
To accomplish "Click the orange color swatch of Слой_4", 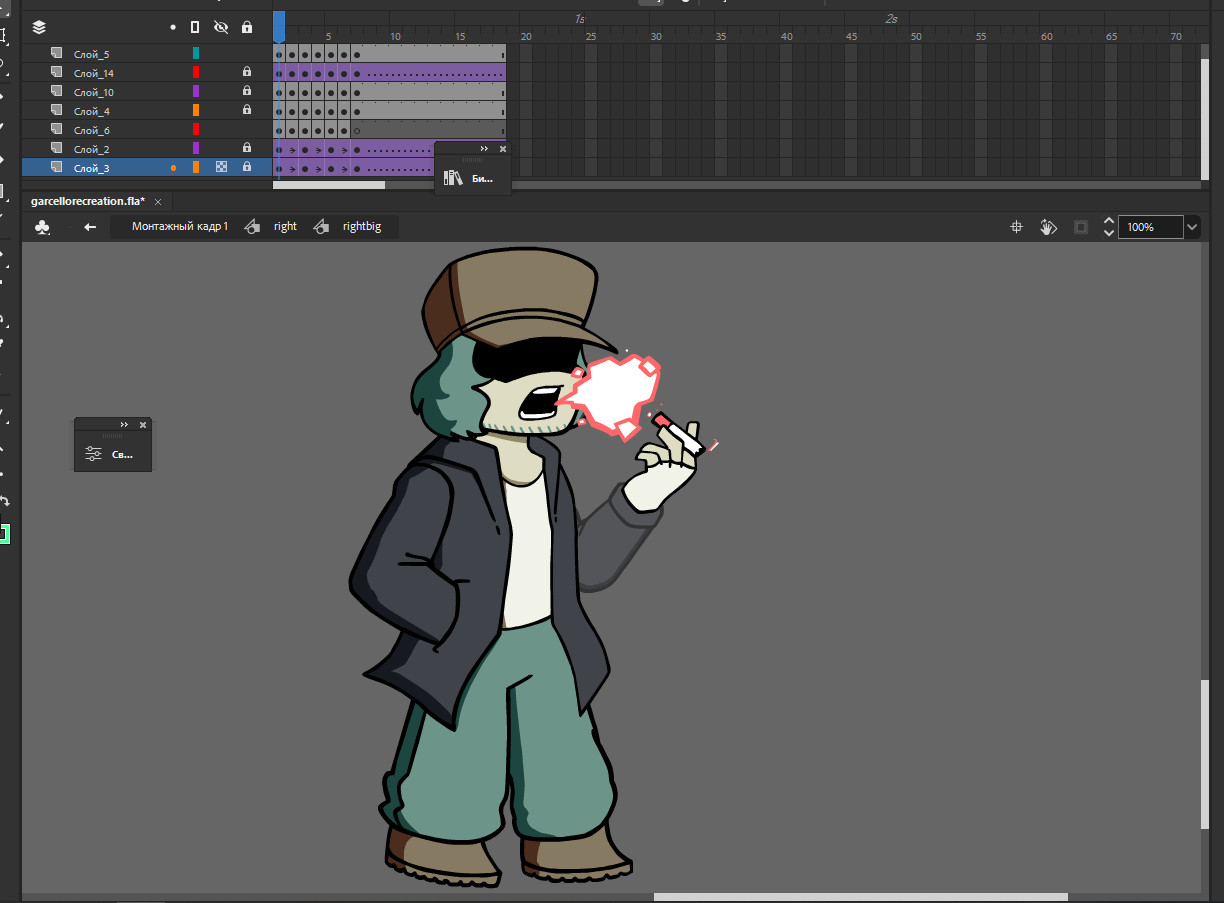I will 196,110.
